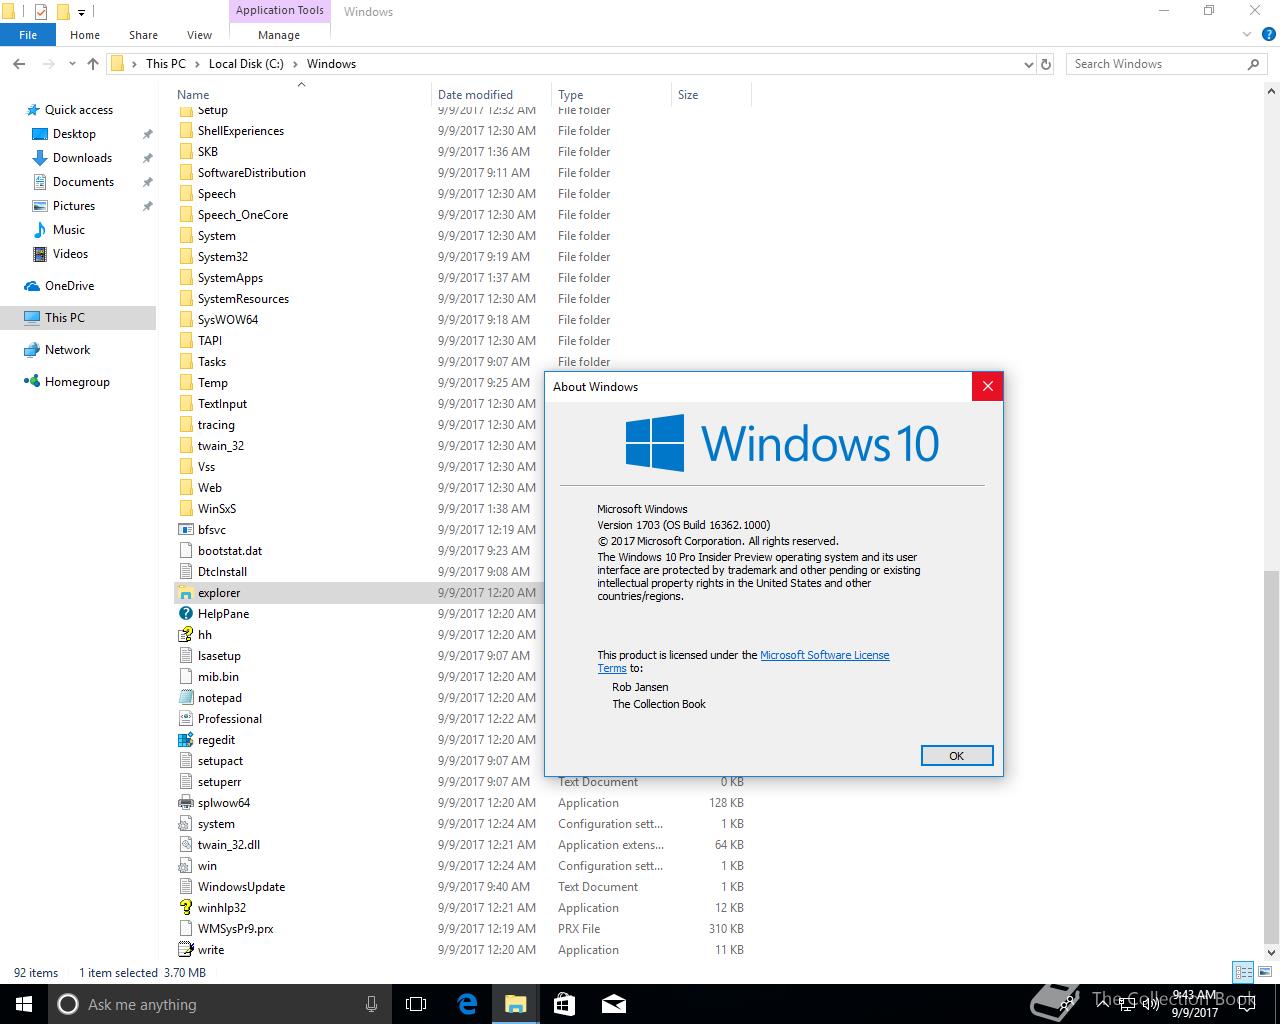
Task: Select the twain_32.dll file
Action: click(x=228, y=845)
